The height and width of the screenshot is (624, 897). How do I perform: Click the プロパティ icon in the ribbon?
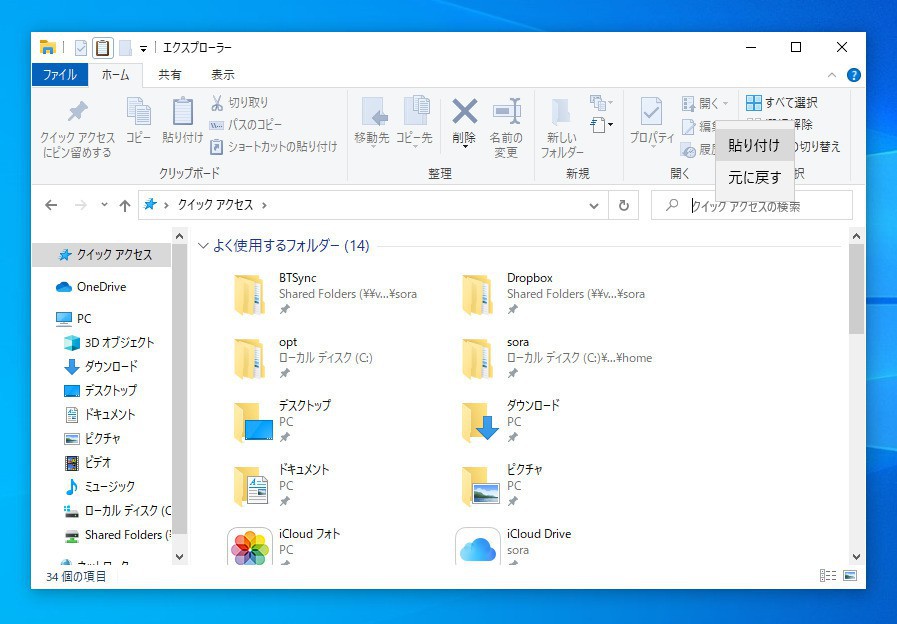click(651, 112)
